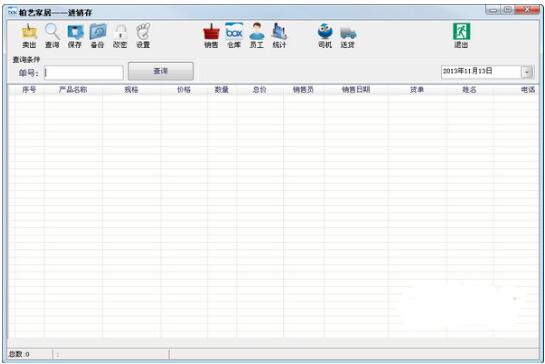The image size is (545, 364).
Task: Click the 卖出 (sell) shopping bag icon
Action: point(29,35)
